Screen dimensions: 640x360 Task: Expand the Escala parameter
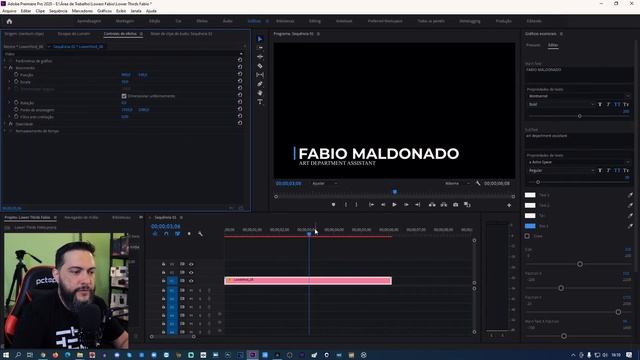coord(10,82)
